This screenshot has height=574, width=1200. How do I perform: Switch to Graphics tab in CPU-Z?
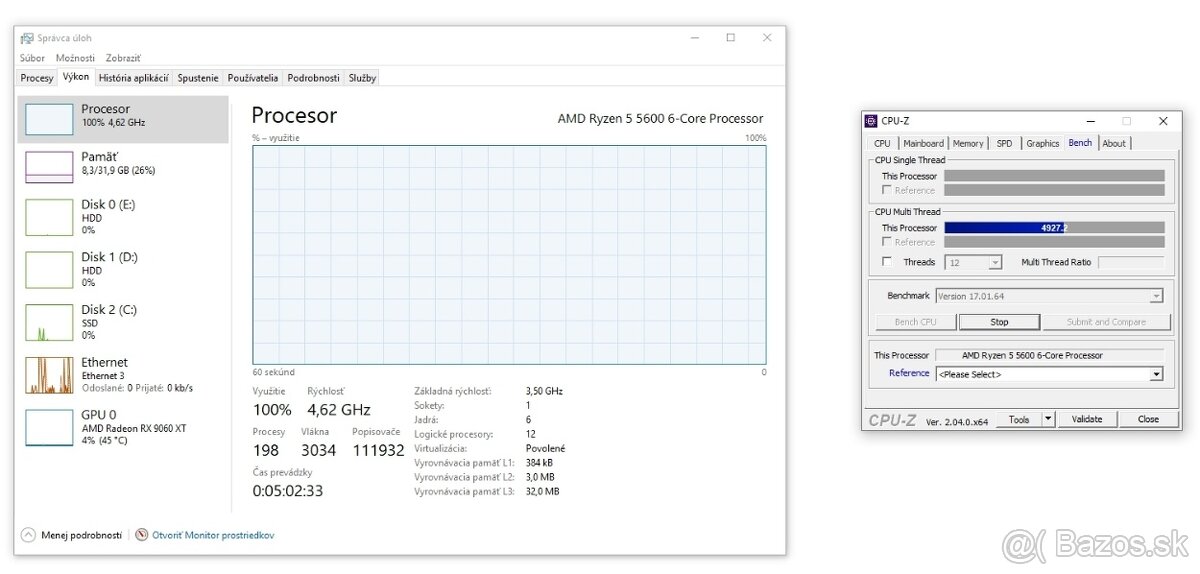tap(1043, 143)
